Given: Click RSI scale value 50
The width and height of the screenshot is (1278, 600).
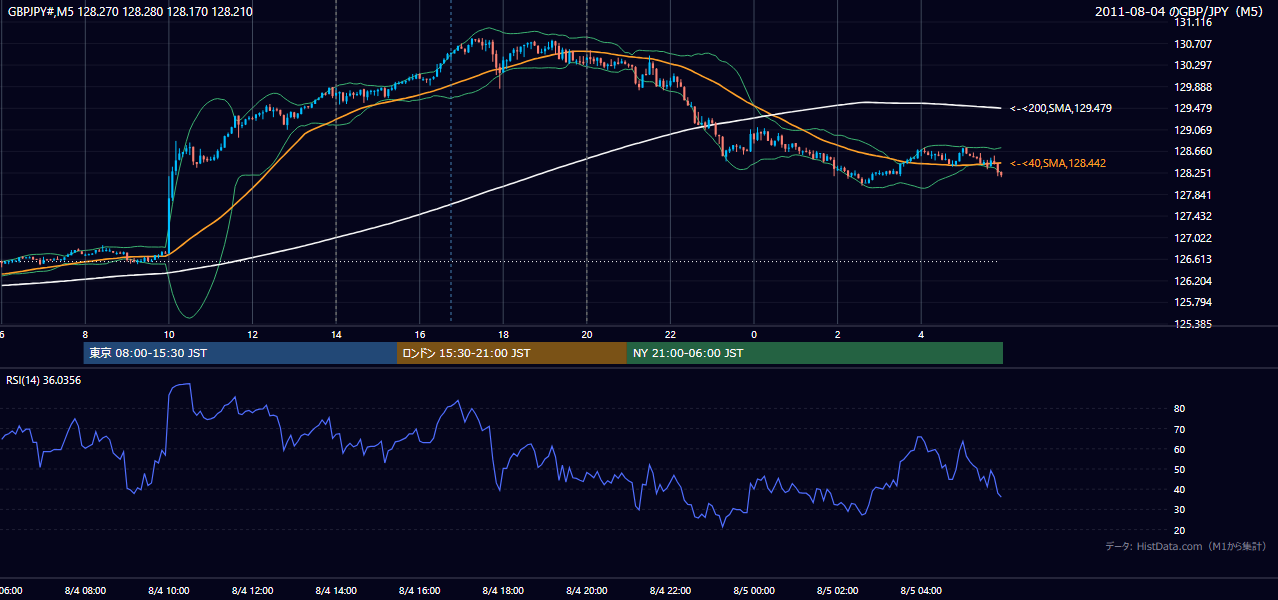Looking at the screenshot, I should 1179,469.
